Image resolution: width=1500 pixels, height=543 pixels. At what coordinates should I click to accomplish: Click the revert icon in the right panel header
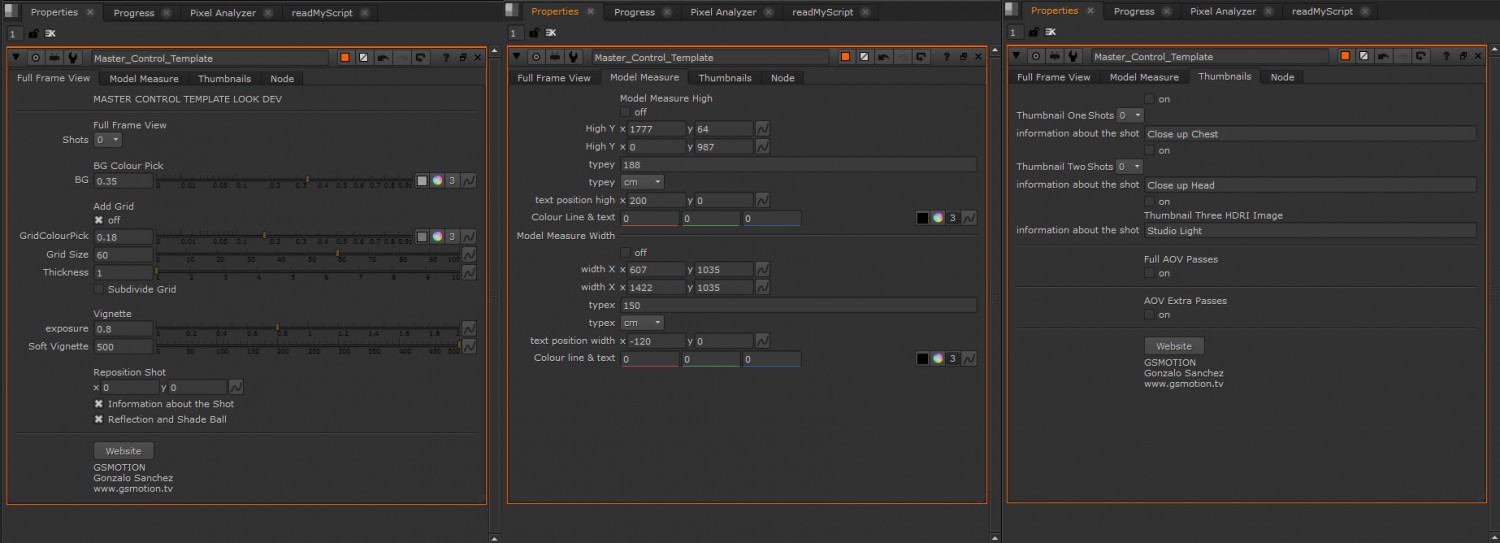click(x=1421, y=57)
